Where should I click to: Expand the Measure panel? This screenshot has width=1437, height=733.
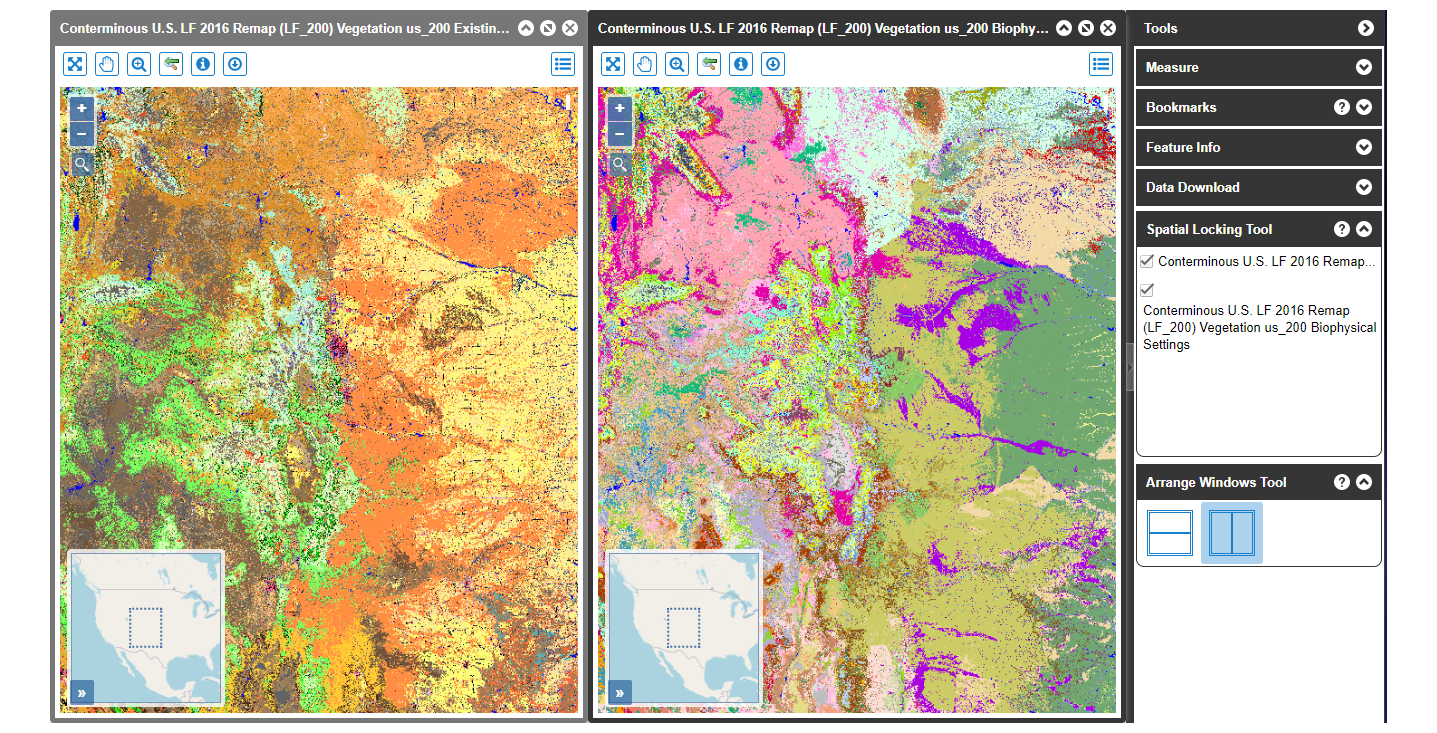pyautogui.click(x=1363, y=68)
